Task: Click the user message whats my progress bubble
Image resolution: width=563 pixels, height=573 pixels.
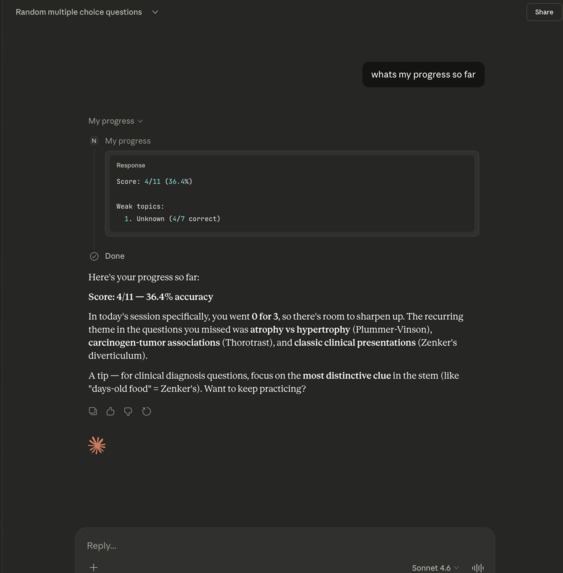Action: [423, 75]
